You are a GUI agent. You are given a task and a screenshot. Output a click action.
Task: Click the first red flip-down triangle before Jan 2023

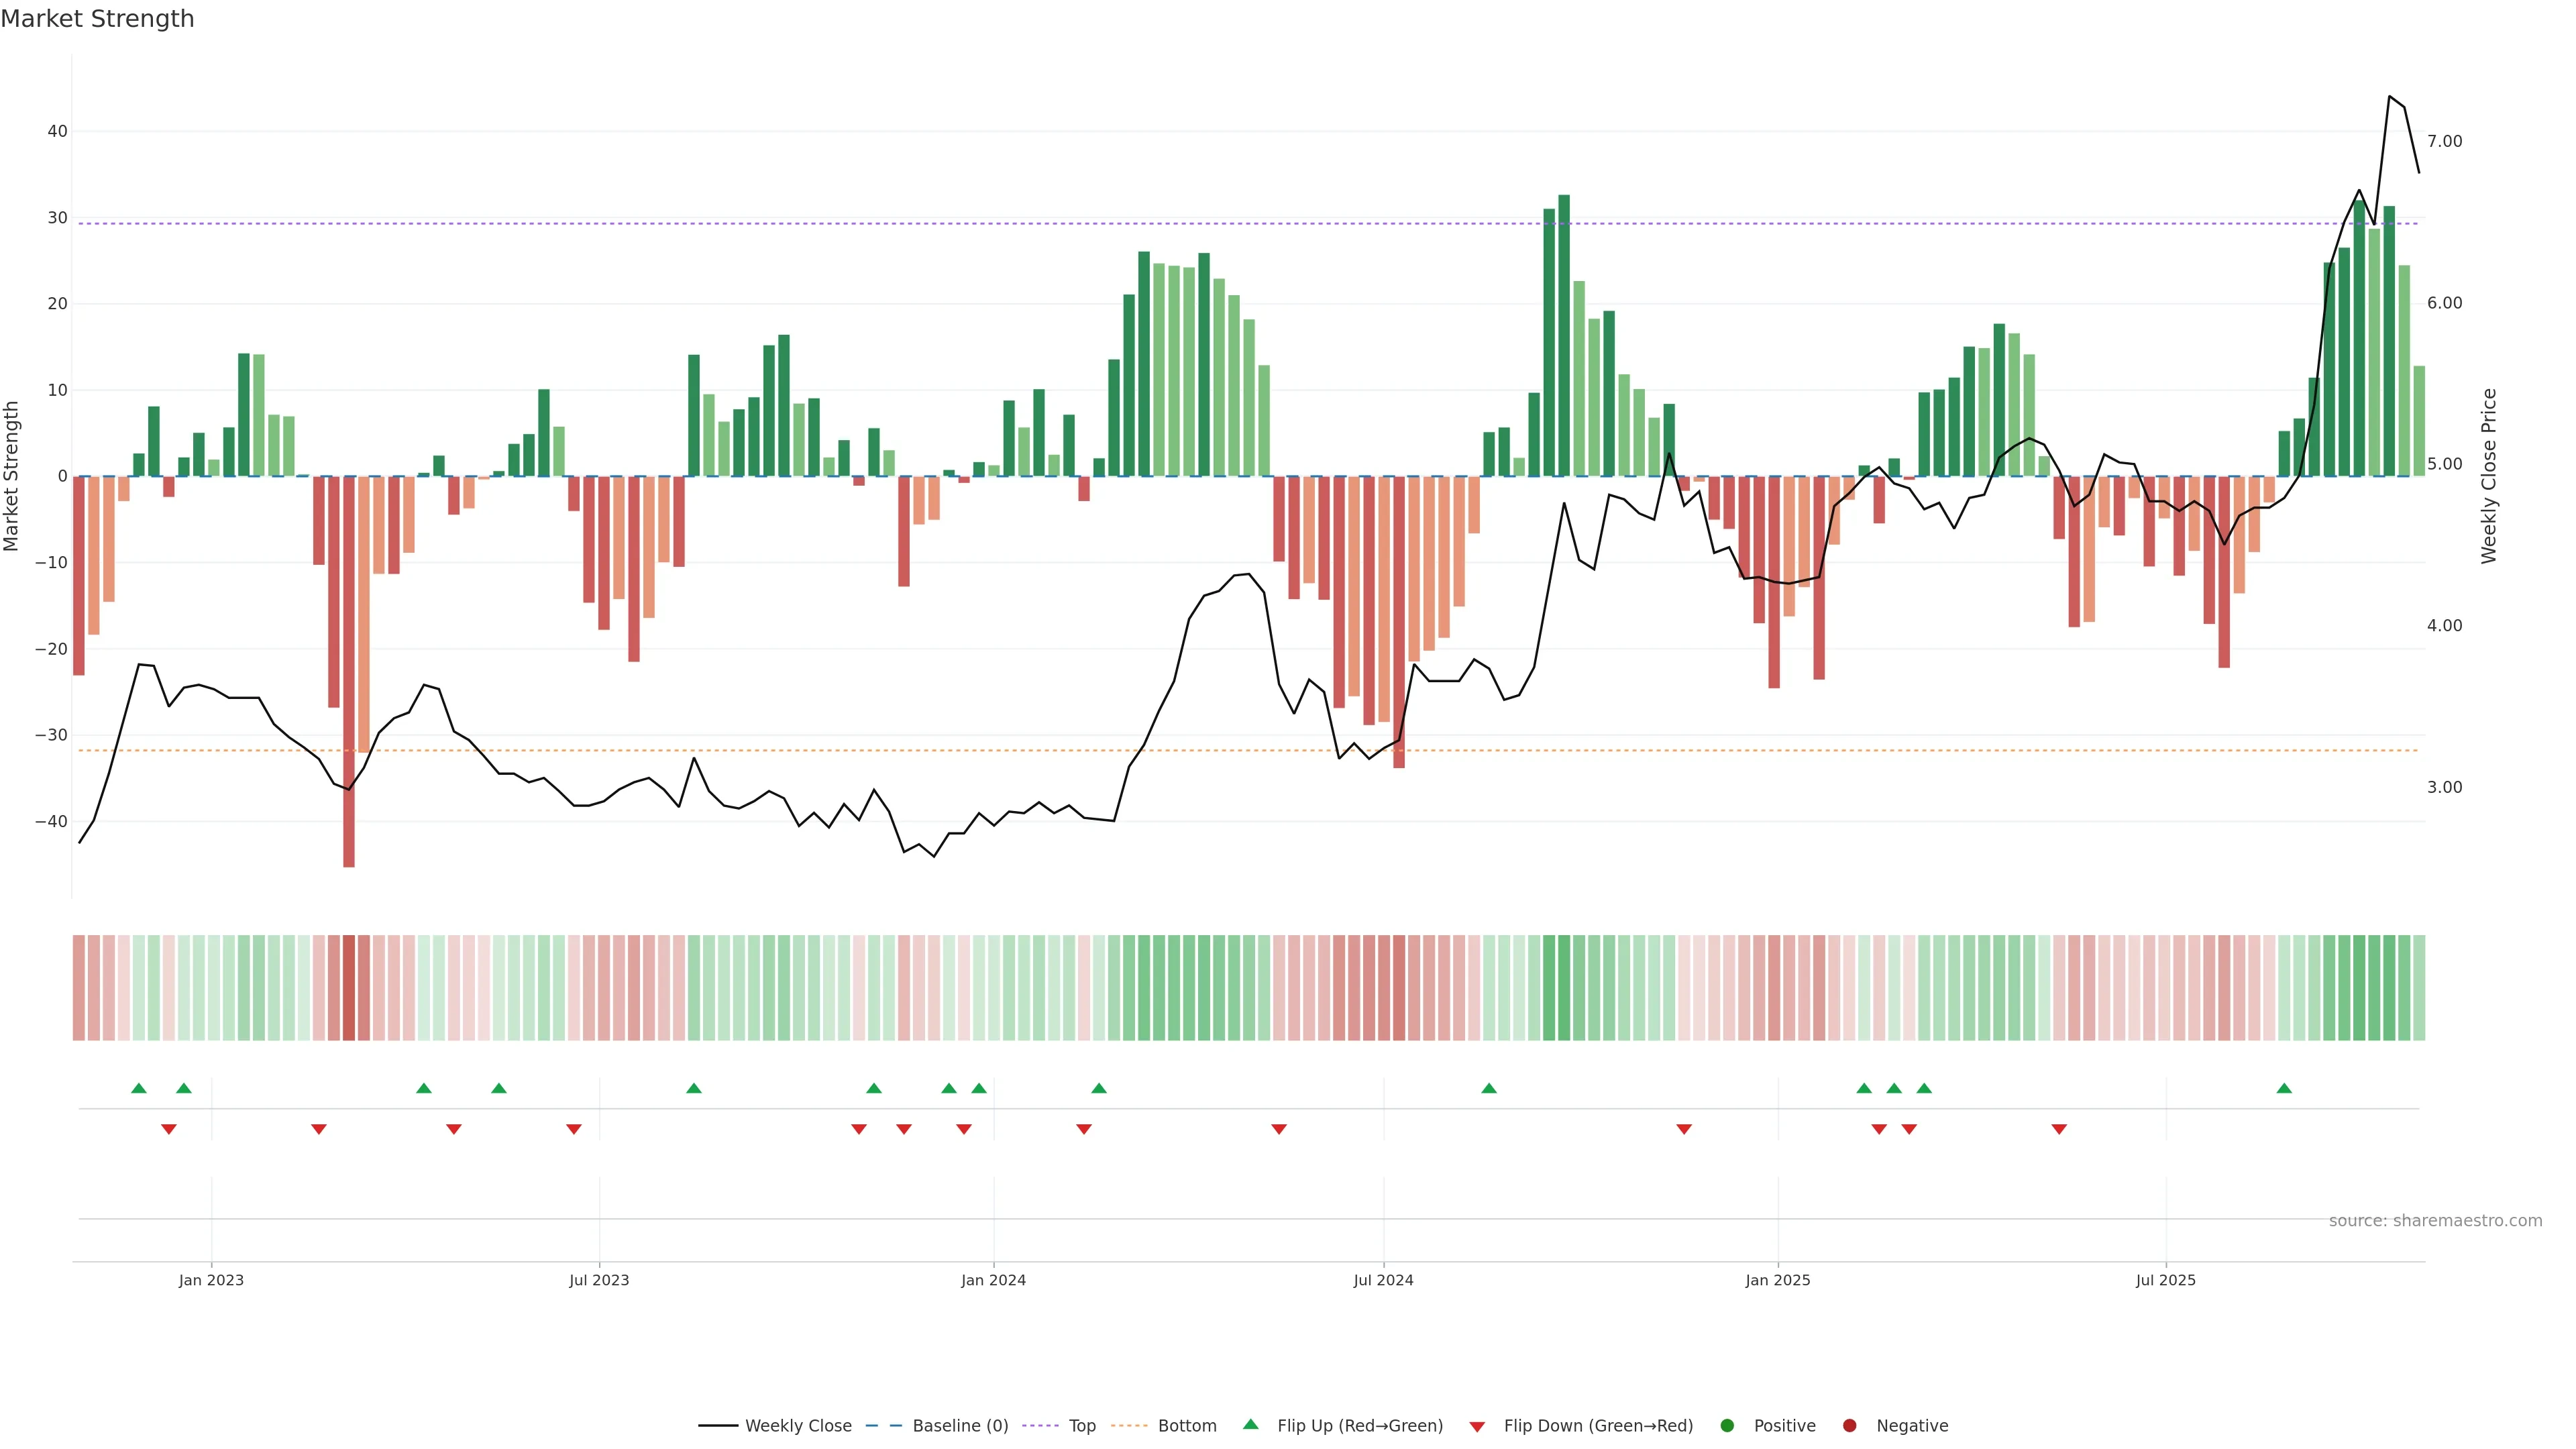169,1129
